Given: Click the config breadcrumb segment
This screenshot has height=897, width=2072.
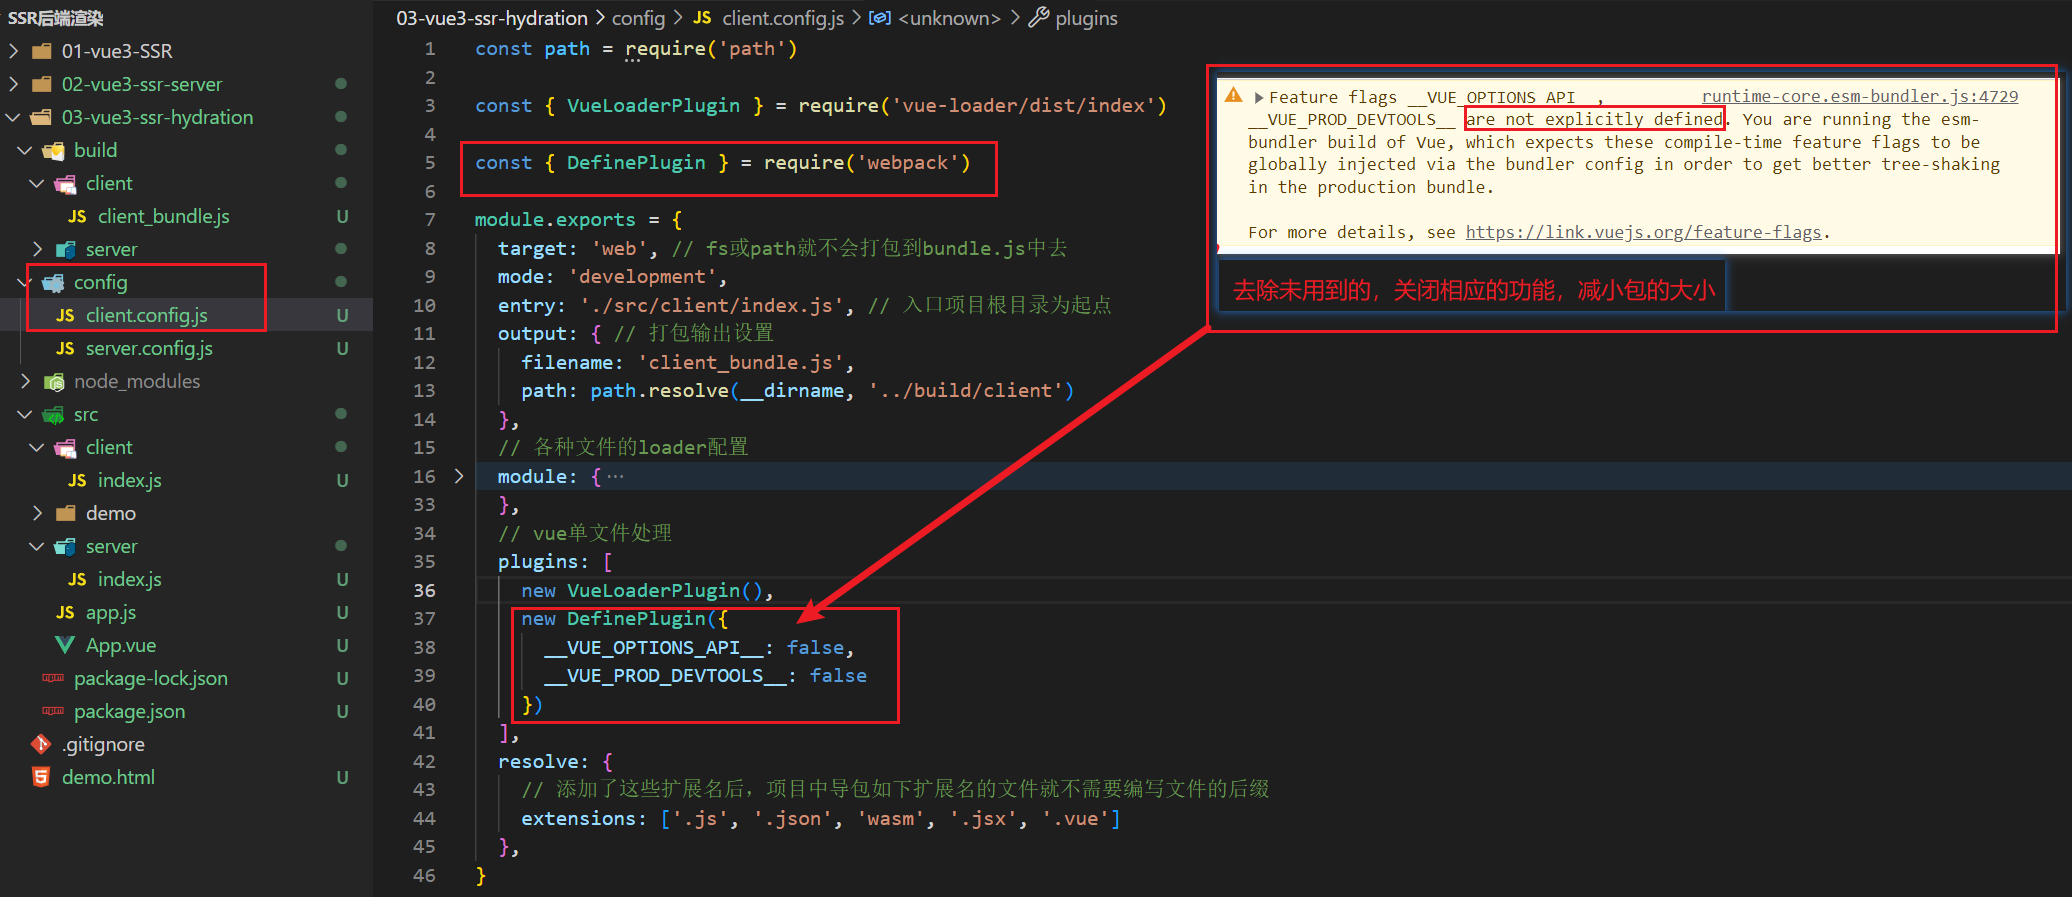Looking at the screenshot, I should [x=638, y=18].
